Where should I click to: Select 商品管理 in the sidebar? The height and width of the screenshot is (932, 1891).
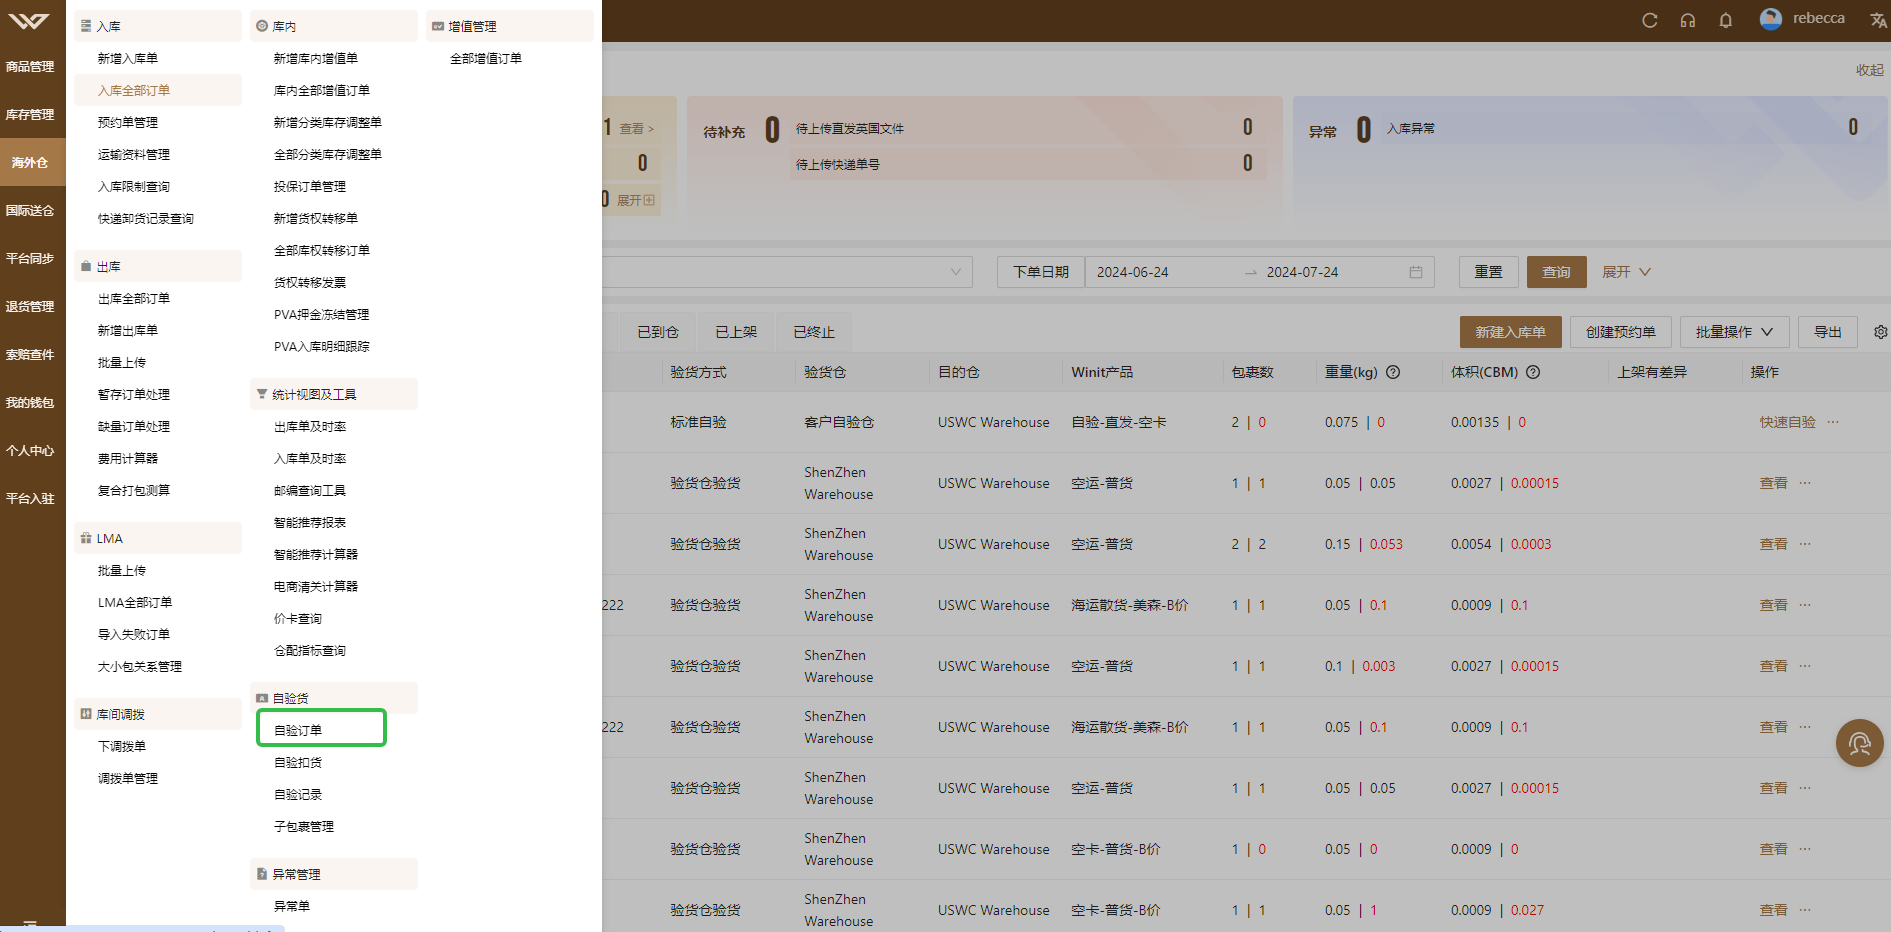[30, 67]
